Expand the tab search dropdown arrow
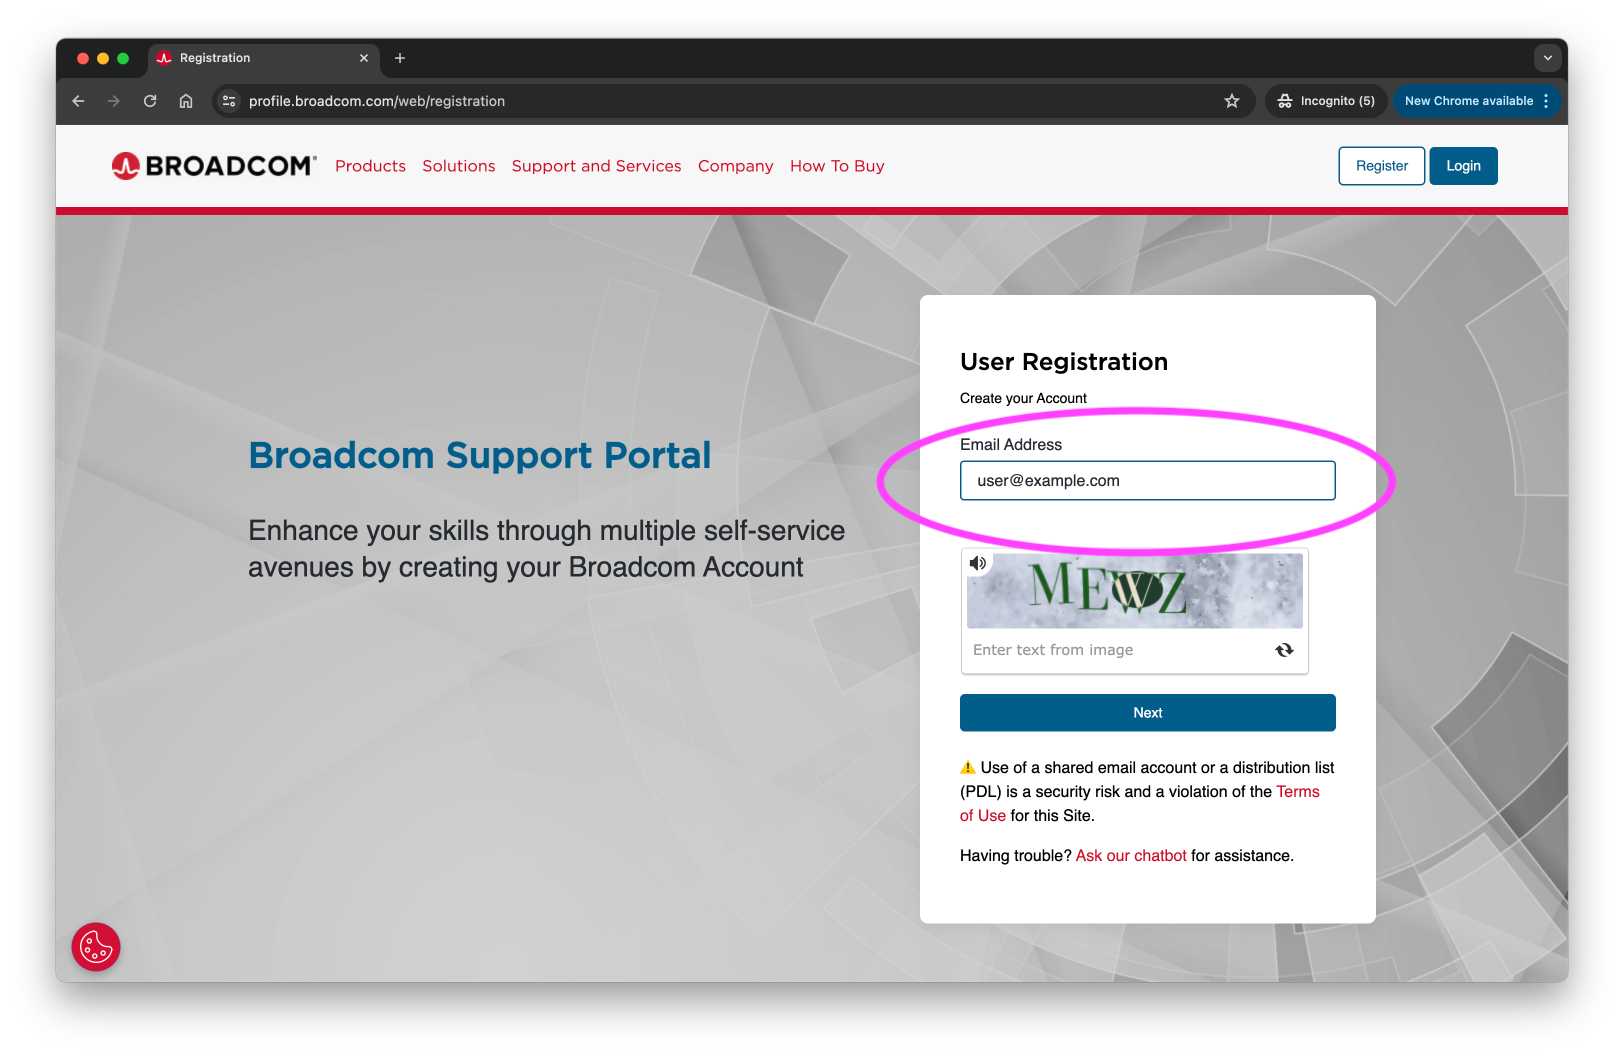1624x1056 pixels. click(1547, 58)
